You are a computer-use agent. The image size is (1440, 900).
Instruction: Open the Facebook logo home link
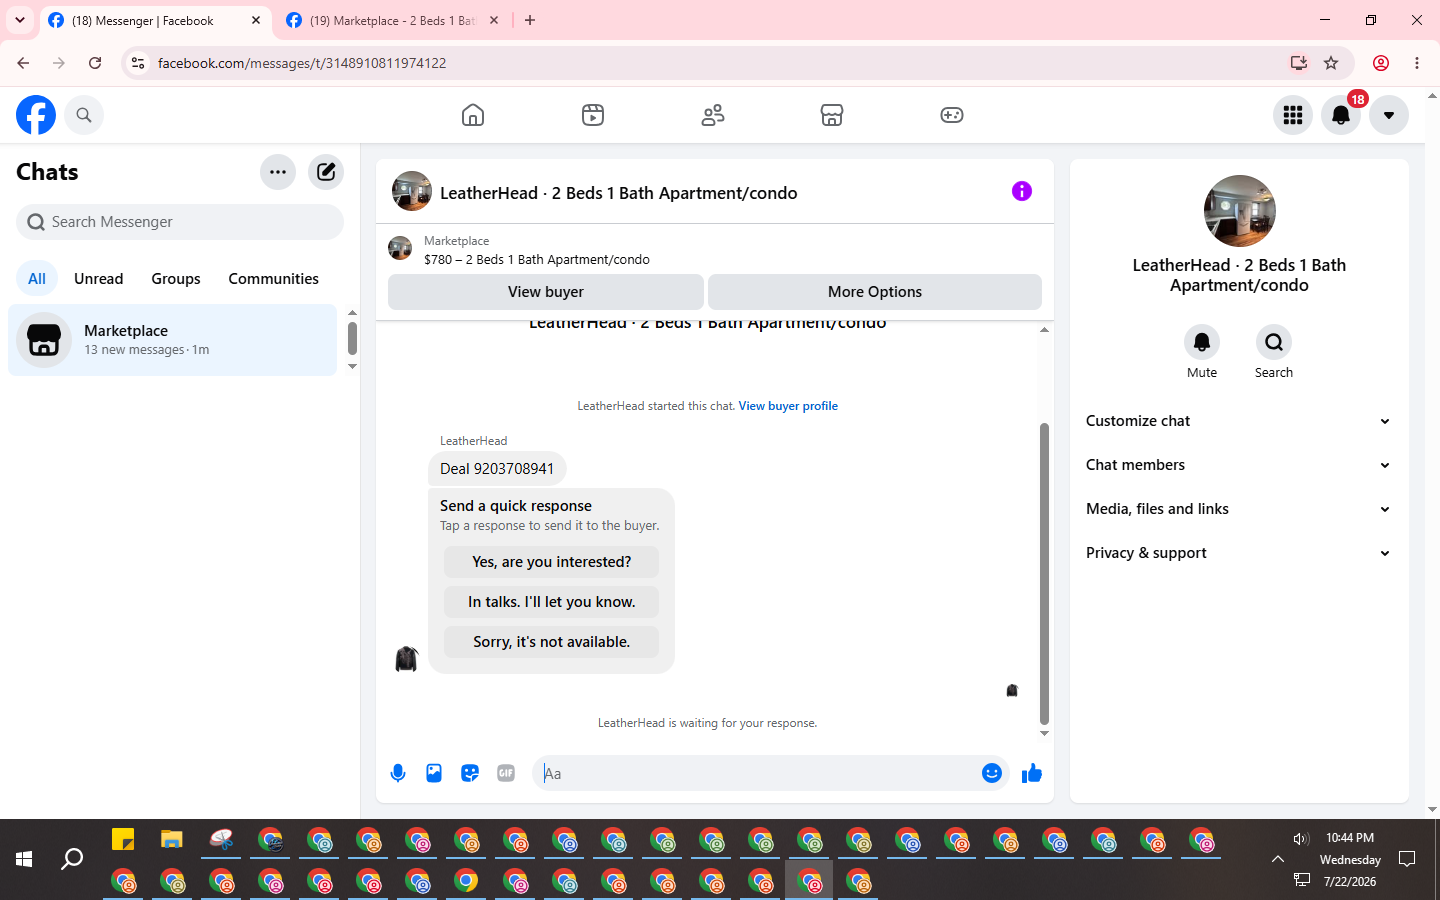pos(36,115)
